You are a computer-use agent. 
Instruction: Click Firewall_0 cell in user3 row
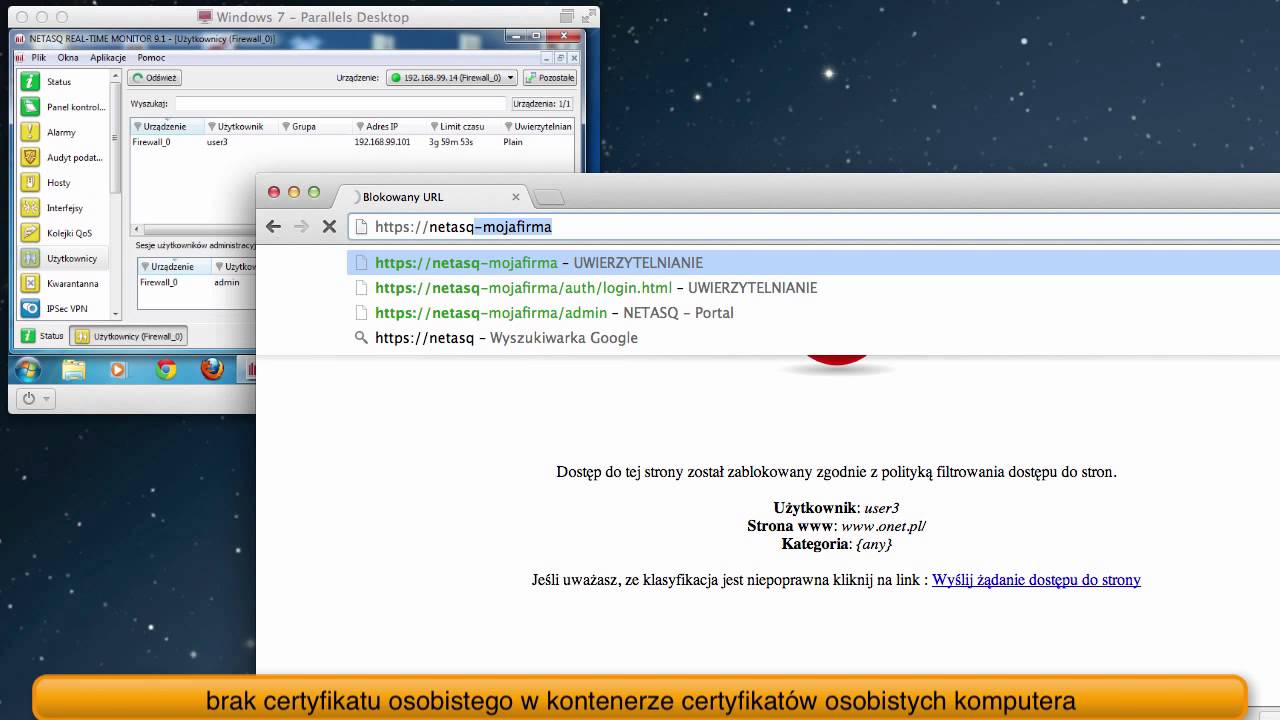pyautogui.click(x=152, y=142)
